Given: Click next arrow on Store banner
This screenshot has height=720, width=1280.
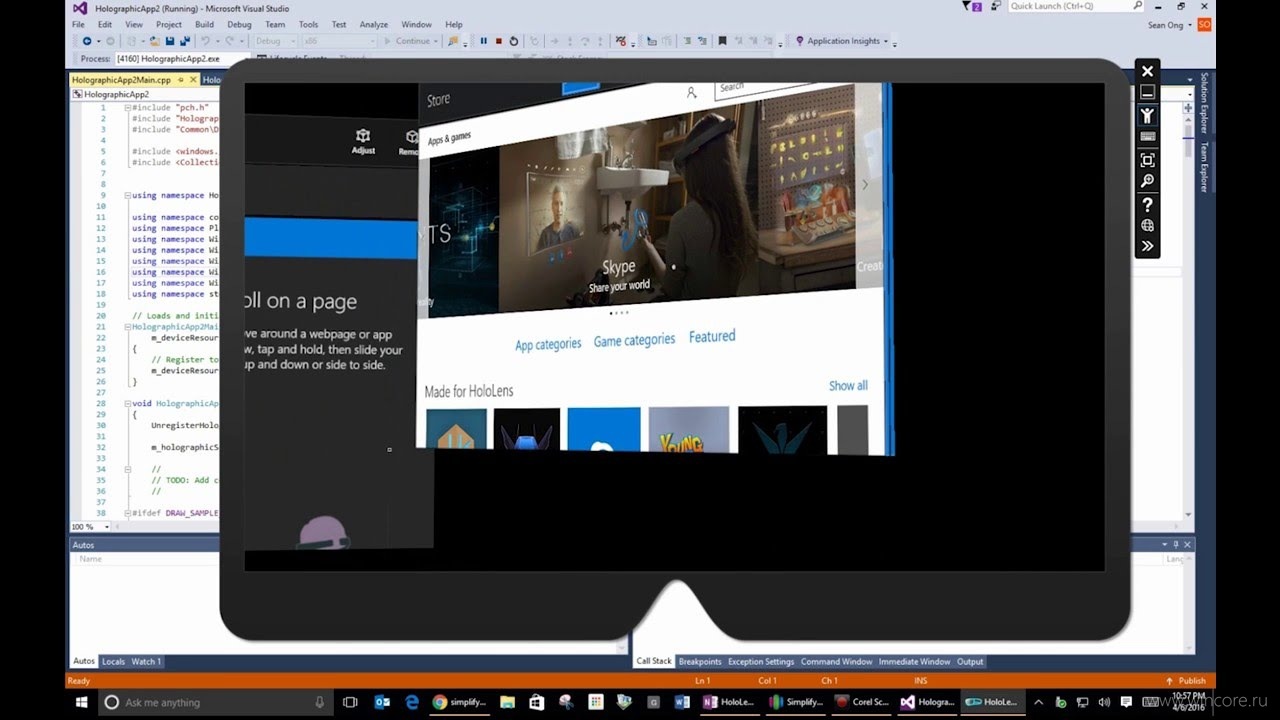Looking at the screenshot, I should pos(865,184).
